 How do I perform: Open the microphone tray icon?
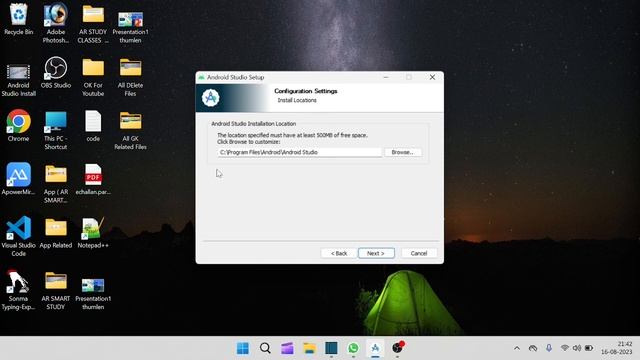549,348
